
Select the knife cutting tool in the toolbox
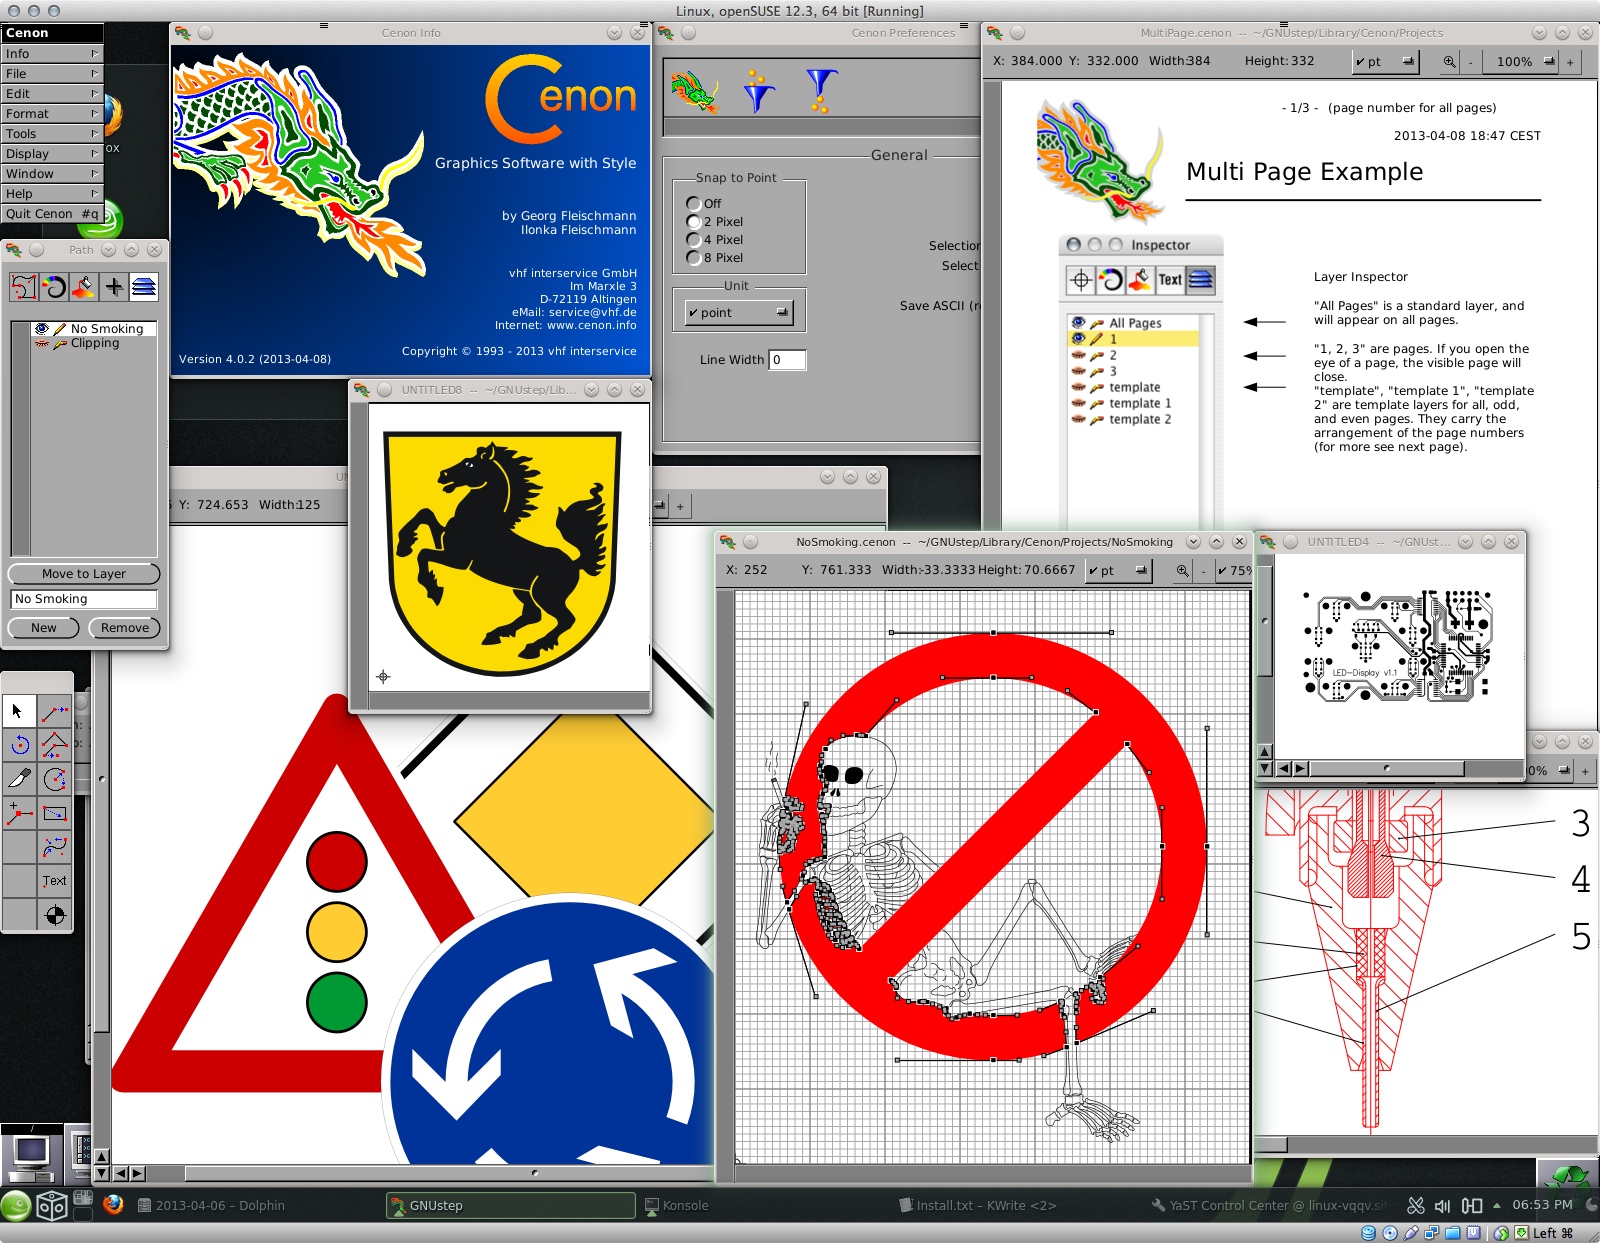click(20, 779)
